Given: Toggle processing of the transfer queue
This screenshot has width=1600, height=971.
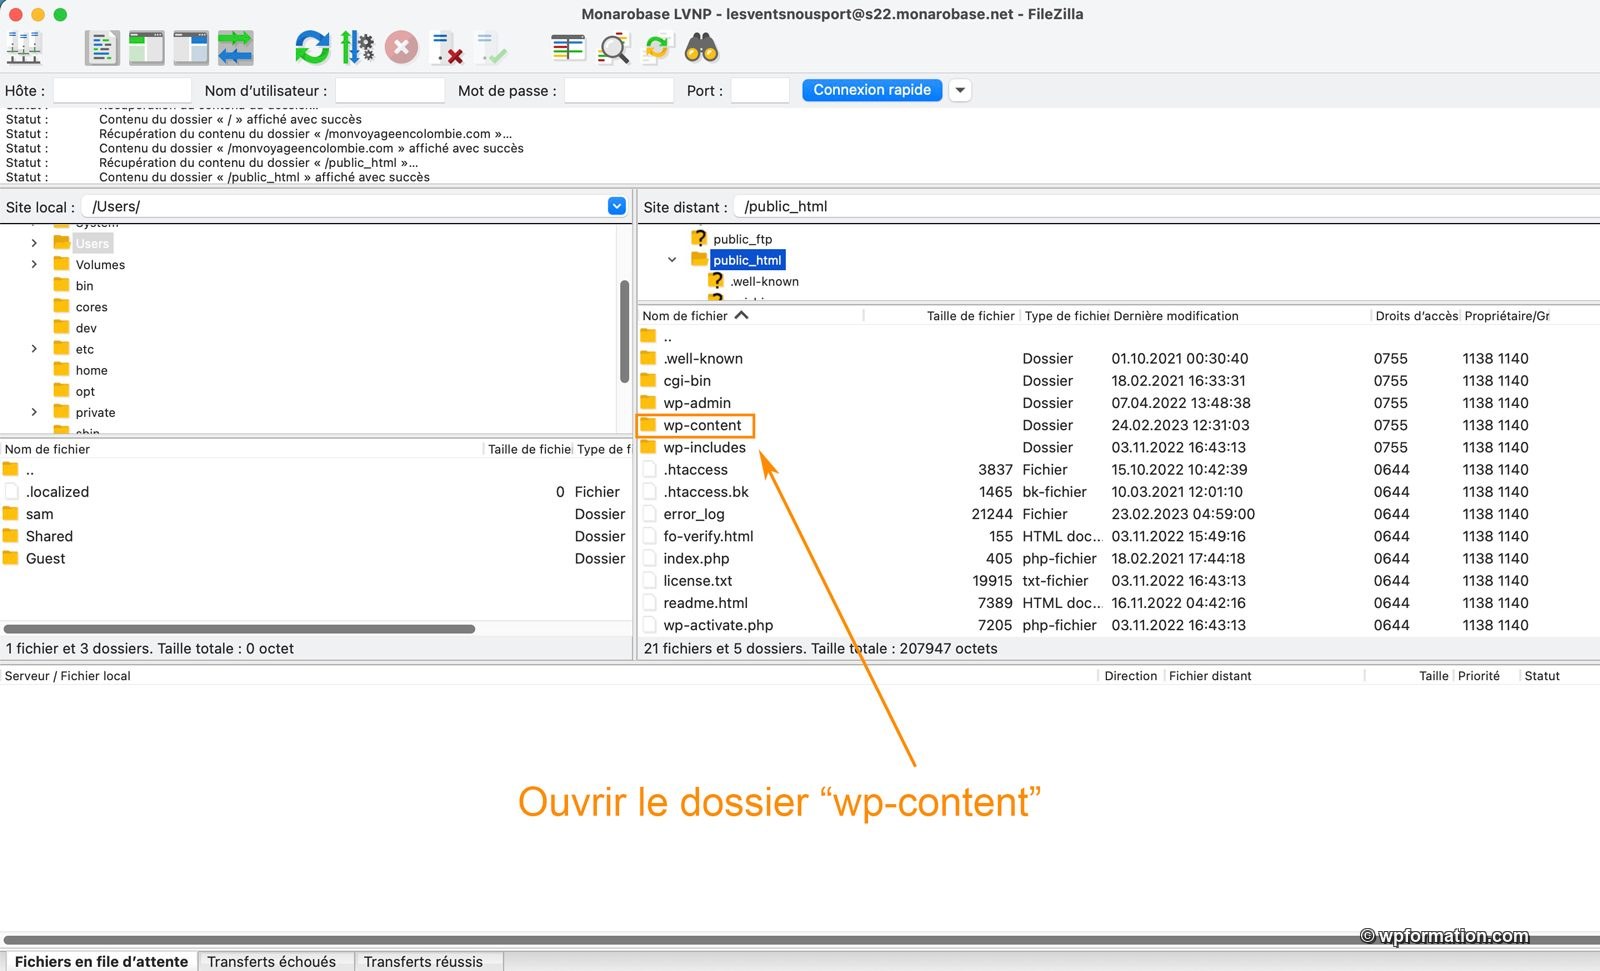Looking at the screenshot, I should tap(357, 48).
